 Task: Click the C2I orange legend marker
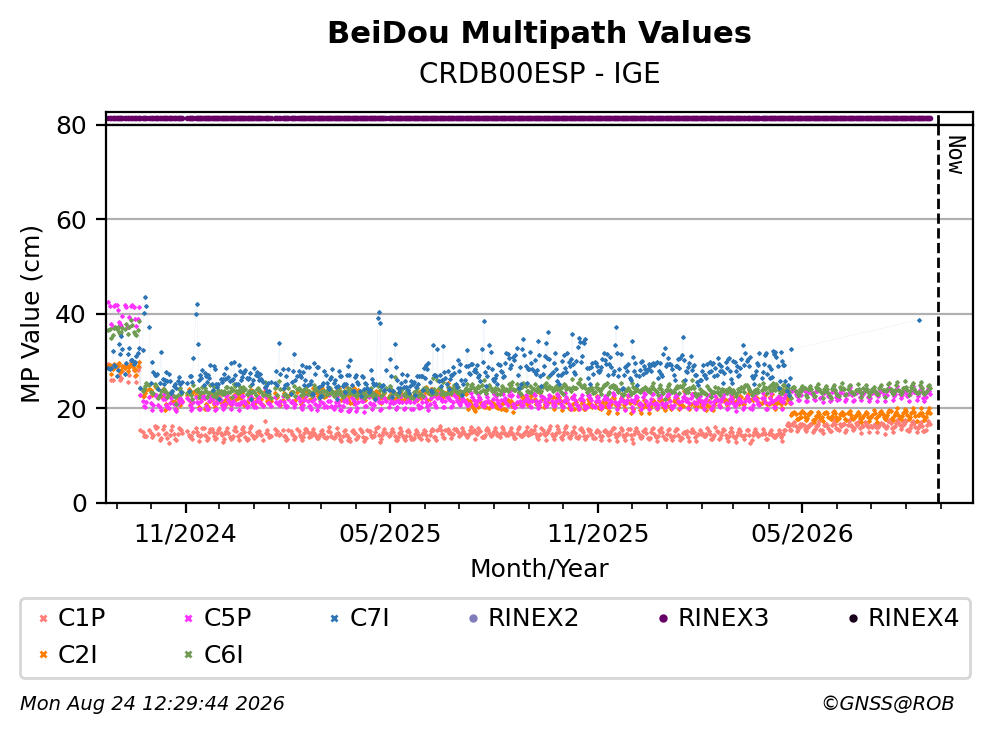coord(44,655)
